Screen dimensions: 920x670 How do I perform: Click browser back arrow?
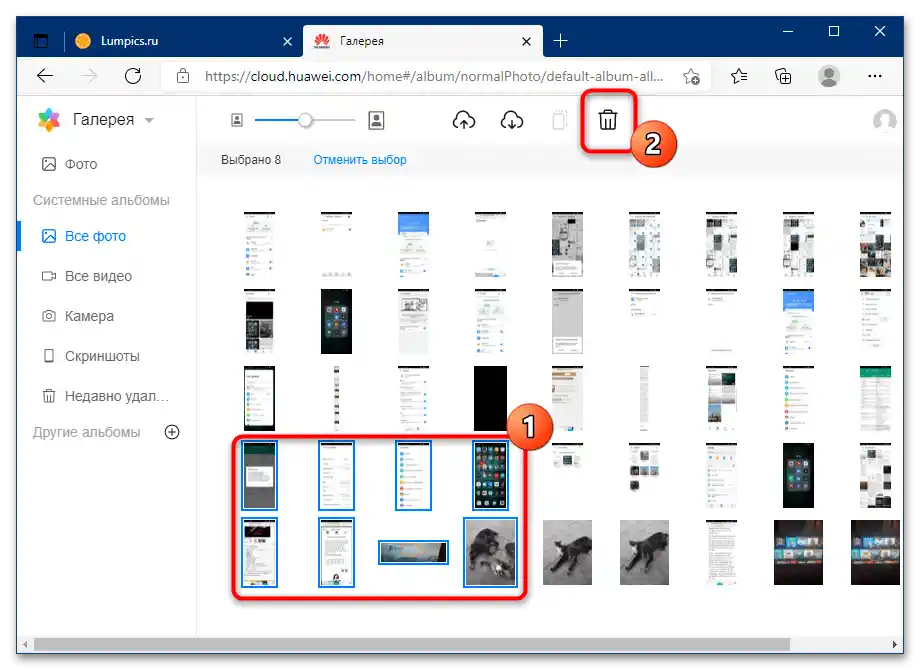point(45,76)
